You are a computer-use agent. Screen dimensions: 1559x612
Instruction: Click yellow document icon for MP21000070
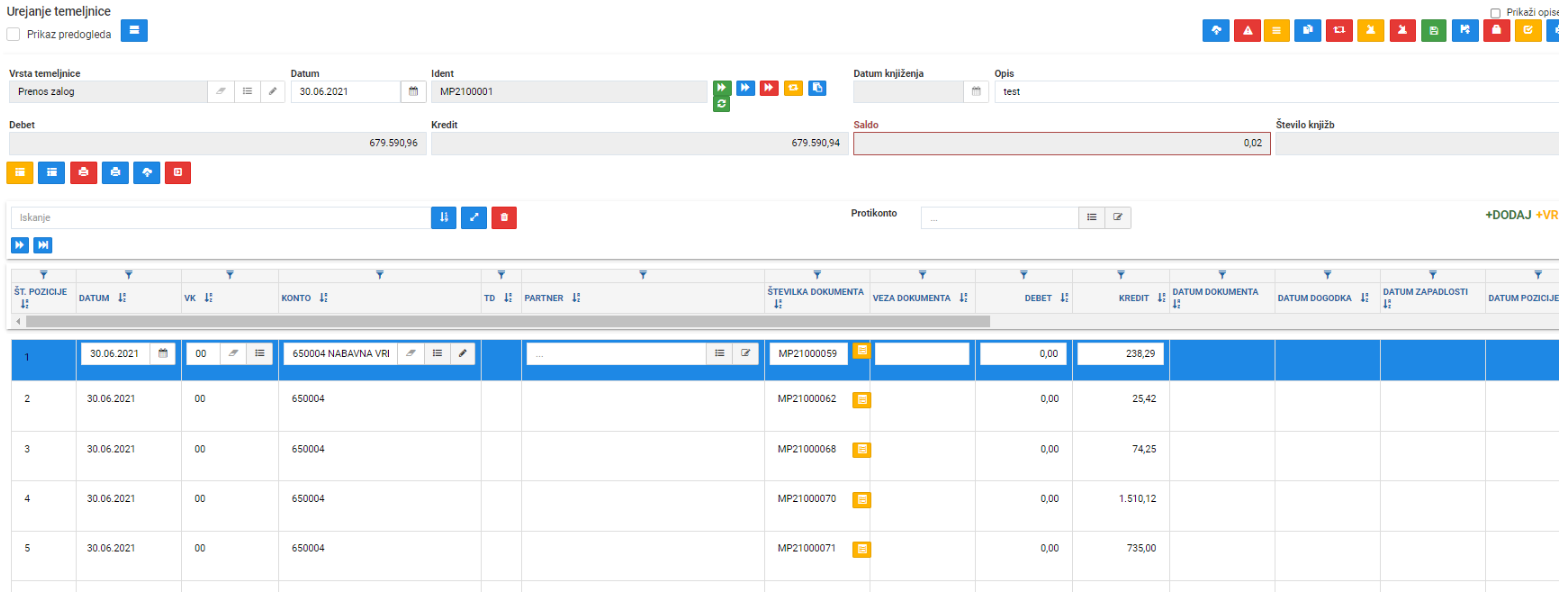pos(862,499)
